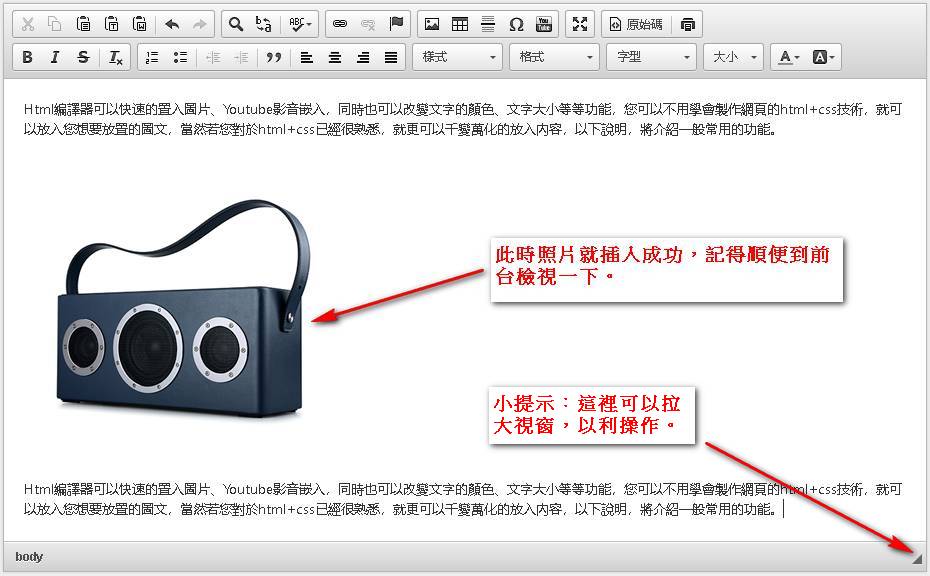Maximize the editor with the expand icon
This screenshot has height=576, width=930.
580,24
